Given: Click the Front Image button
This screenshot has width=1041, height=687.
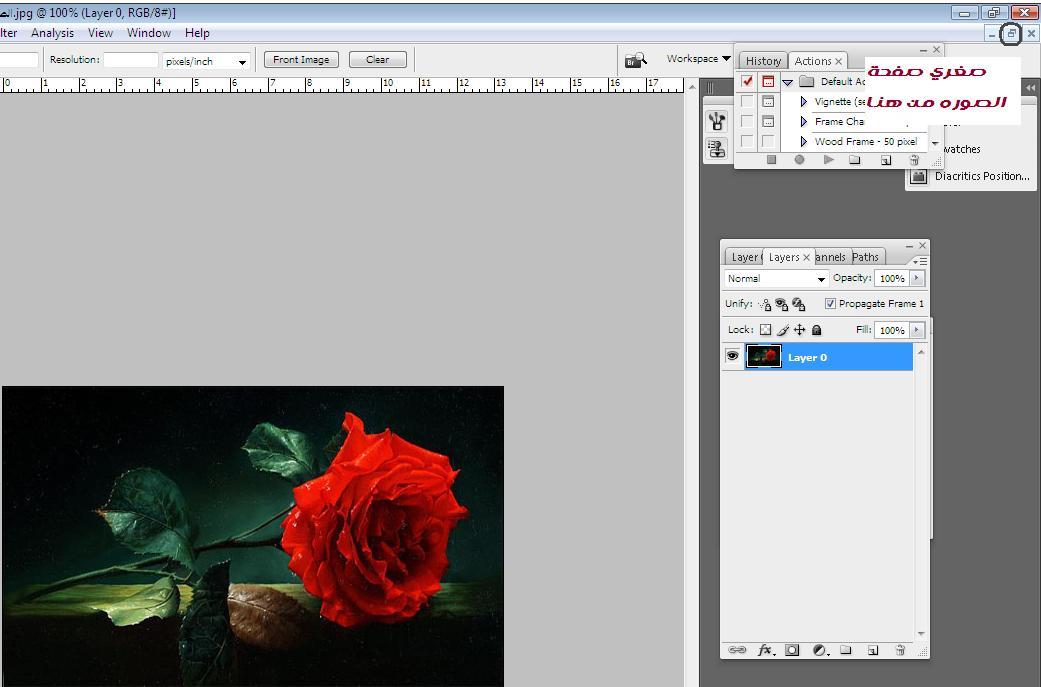Looking at the screenshot, I should click(301, 60).
